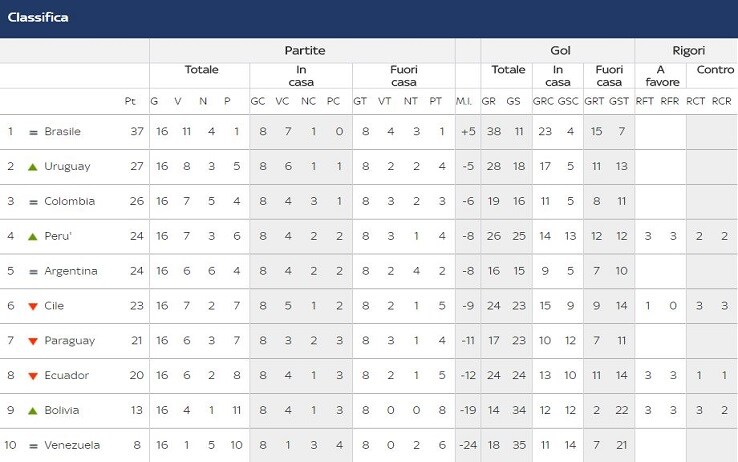Click the red down arrow beside Paraguay
The width and height of the screenshot is (738, 462).
pyautogui.click(x=32, y=341)
